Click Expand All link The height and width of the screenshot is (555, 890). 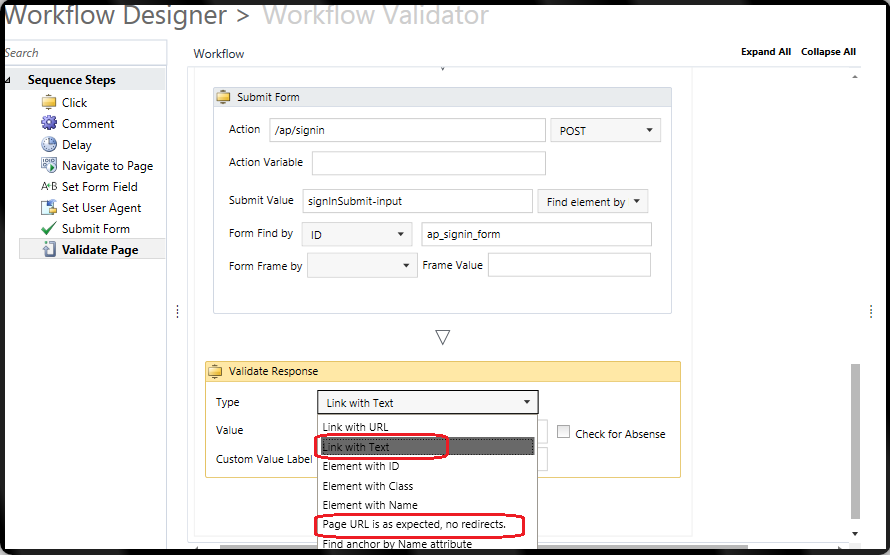click(766, 52)
